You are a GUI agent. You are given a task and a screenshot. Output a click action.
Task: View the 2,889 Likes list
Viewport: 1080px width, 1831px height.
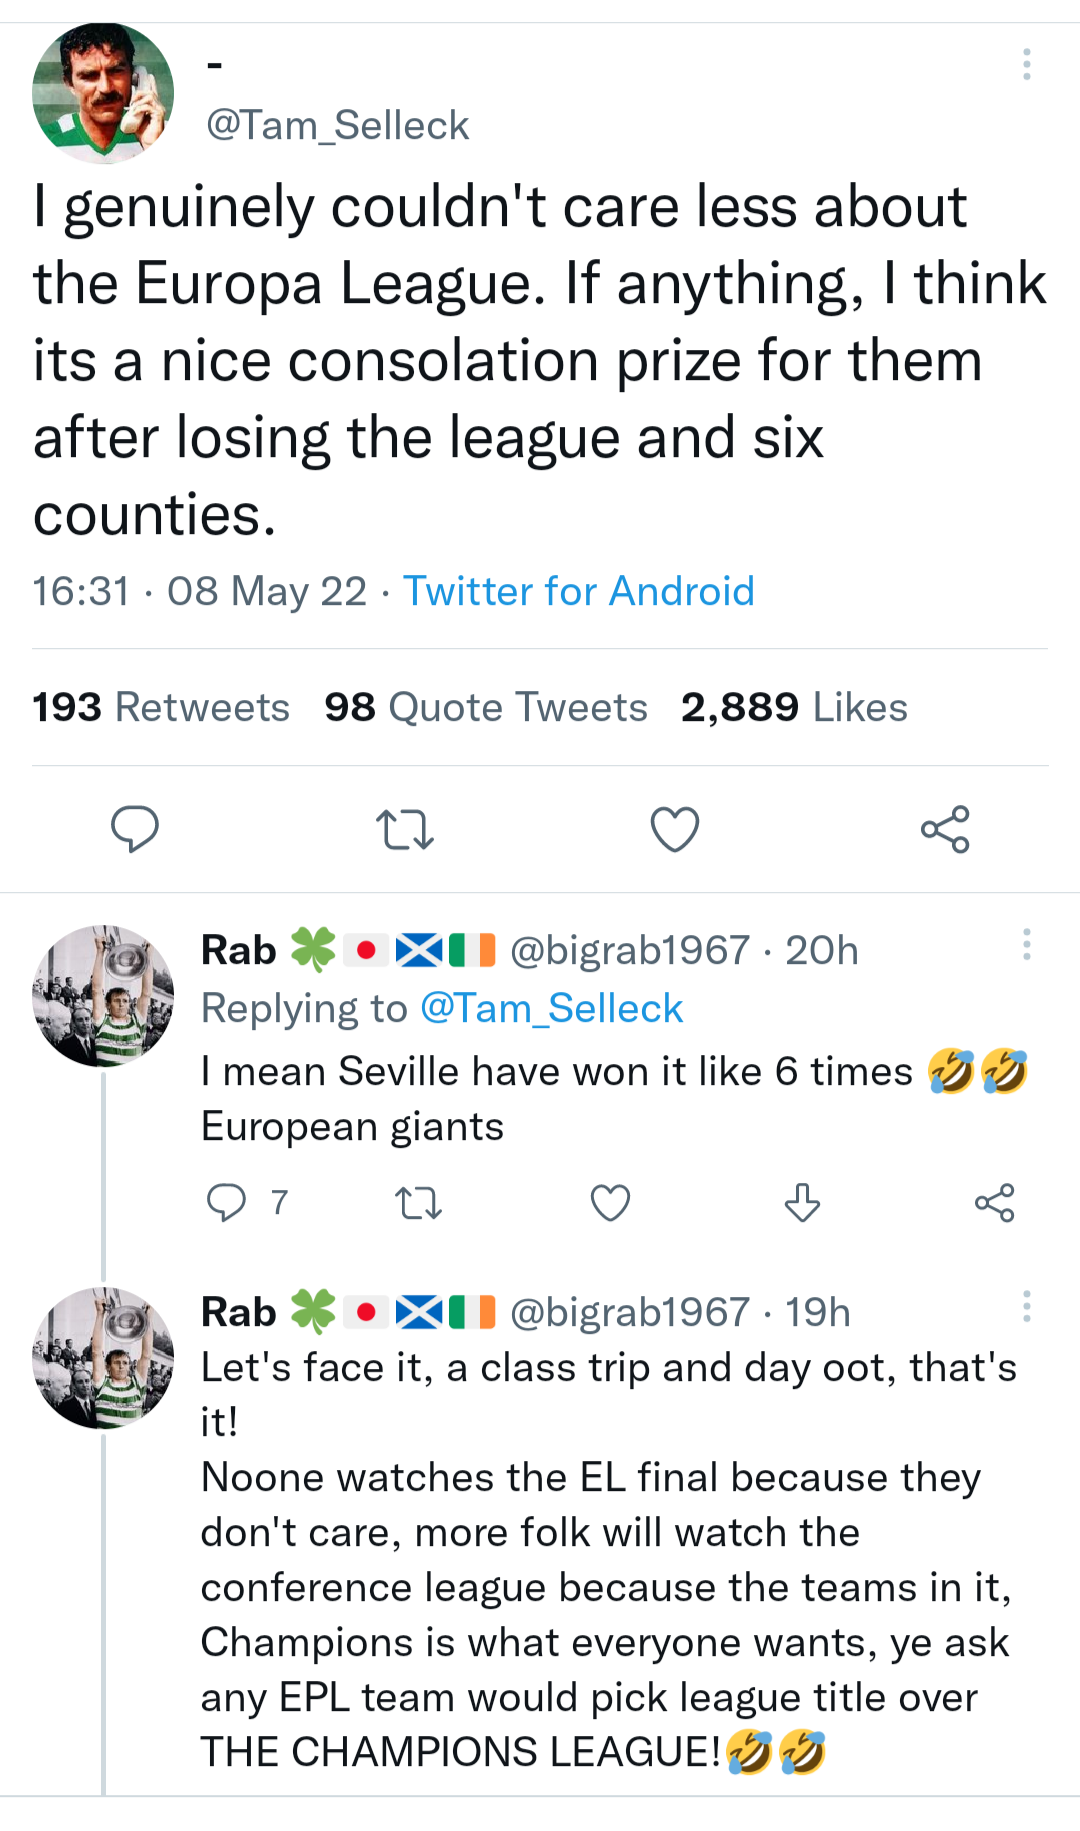794,707
